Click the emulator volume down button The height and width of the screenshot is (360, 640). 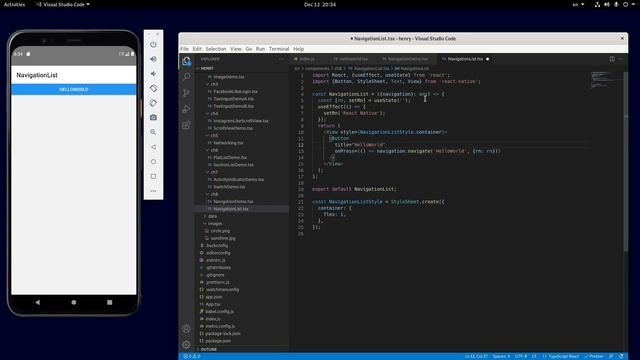click(153, 73)
